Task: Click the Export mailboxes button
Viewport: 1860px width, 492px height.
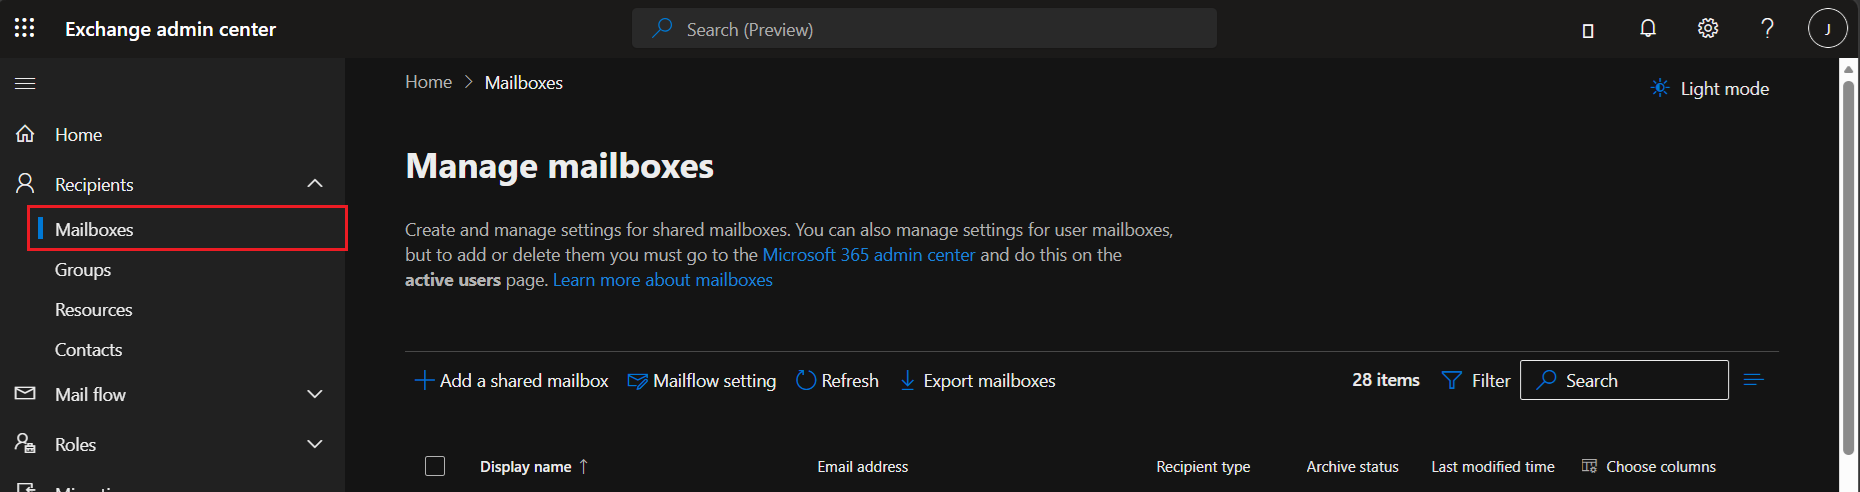Action: click(977, 380)
